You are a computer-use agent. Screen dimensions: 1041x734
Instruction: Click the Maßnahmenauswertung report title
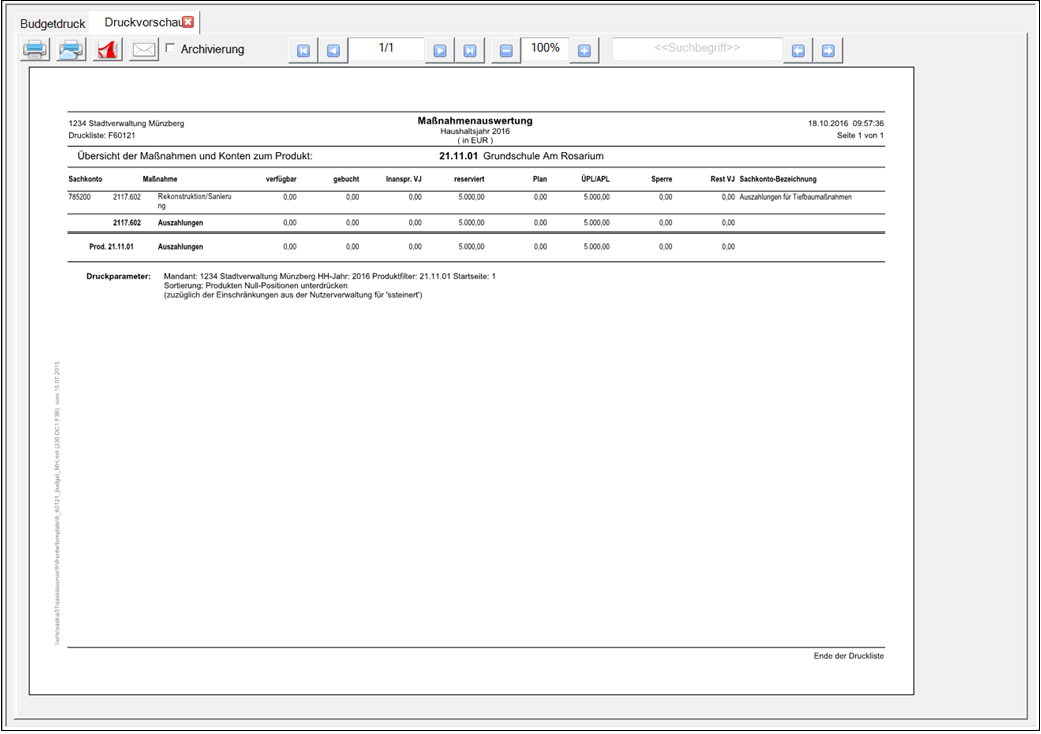pos(475,121)
